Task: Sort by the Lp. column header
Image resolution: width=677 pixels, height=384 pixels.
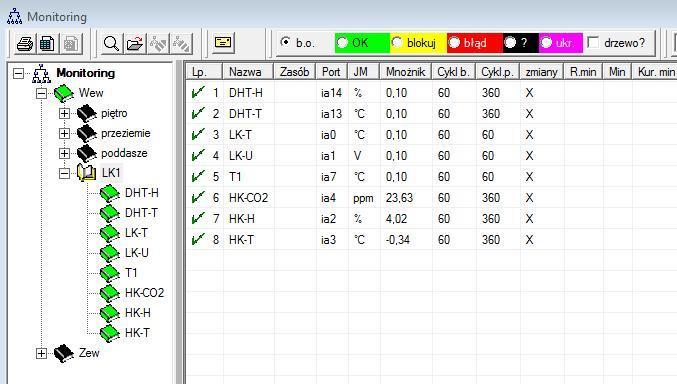Action: (205, 72)
